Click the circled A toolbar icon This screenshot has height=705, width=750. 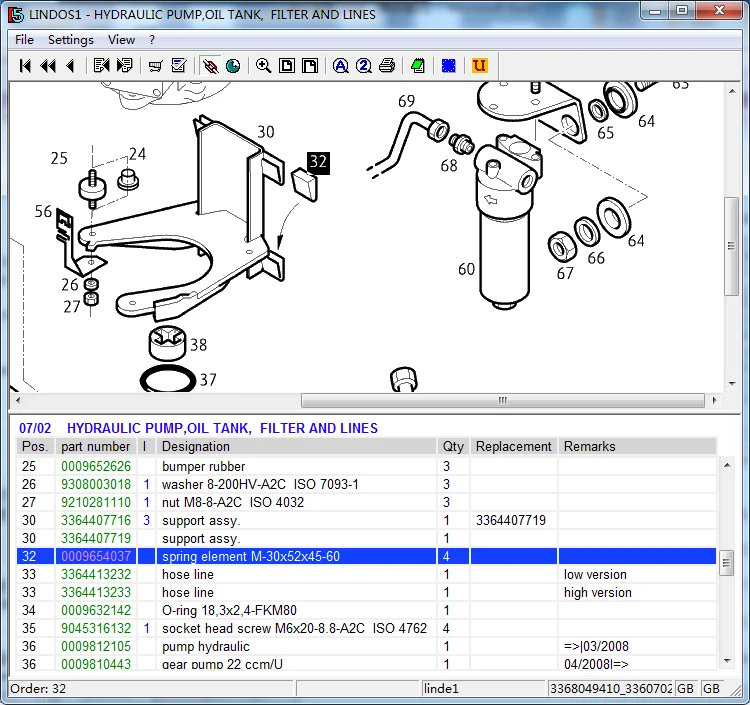coord(341,66)
